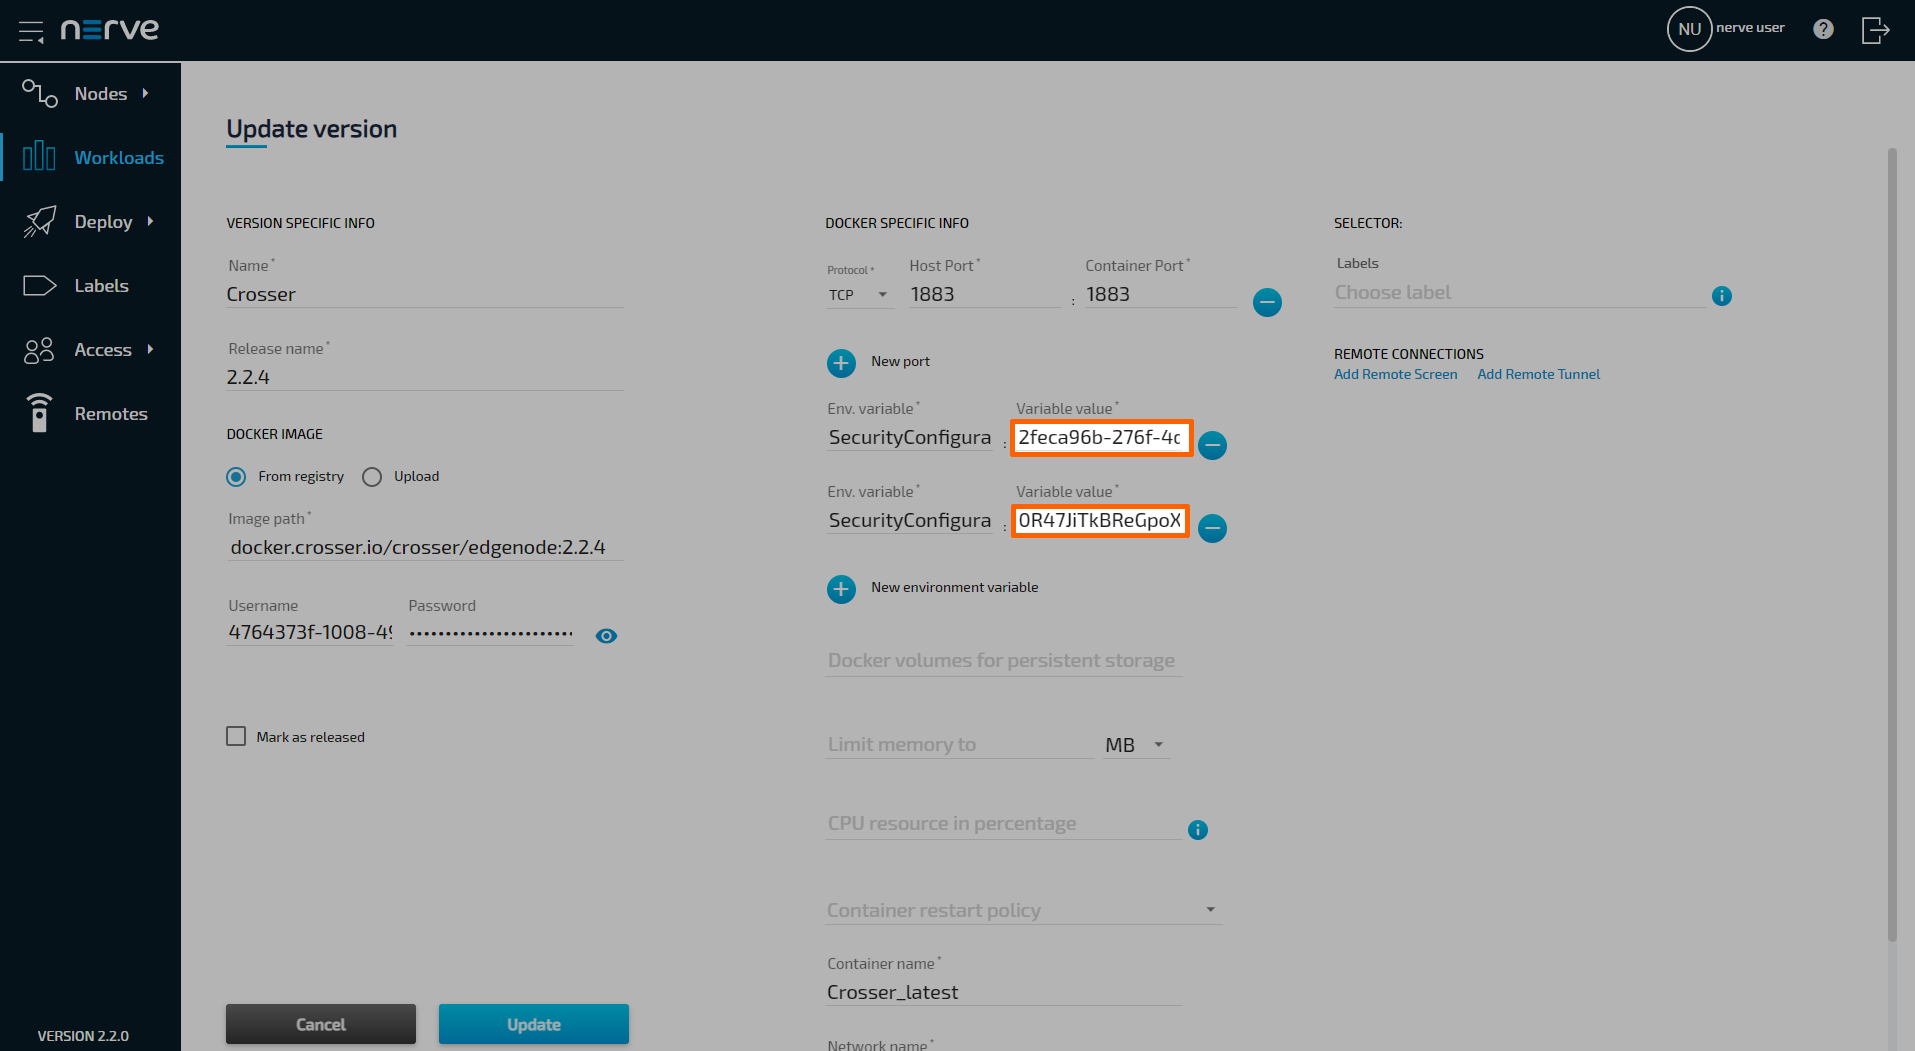Click Add Remote Tunnel

[x=1538, y=374]
